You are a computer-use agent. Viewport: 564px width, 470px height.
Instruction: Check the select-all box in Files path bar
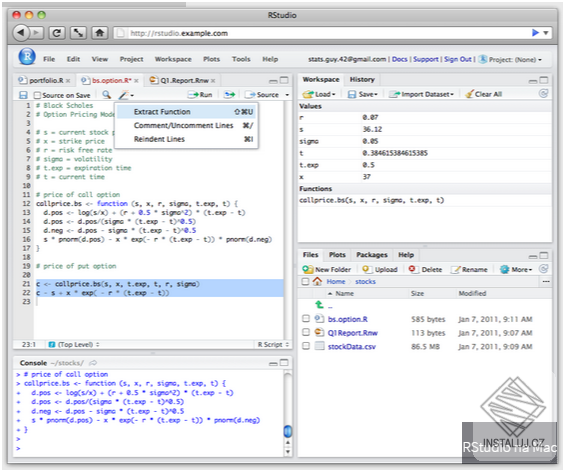305,282
